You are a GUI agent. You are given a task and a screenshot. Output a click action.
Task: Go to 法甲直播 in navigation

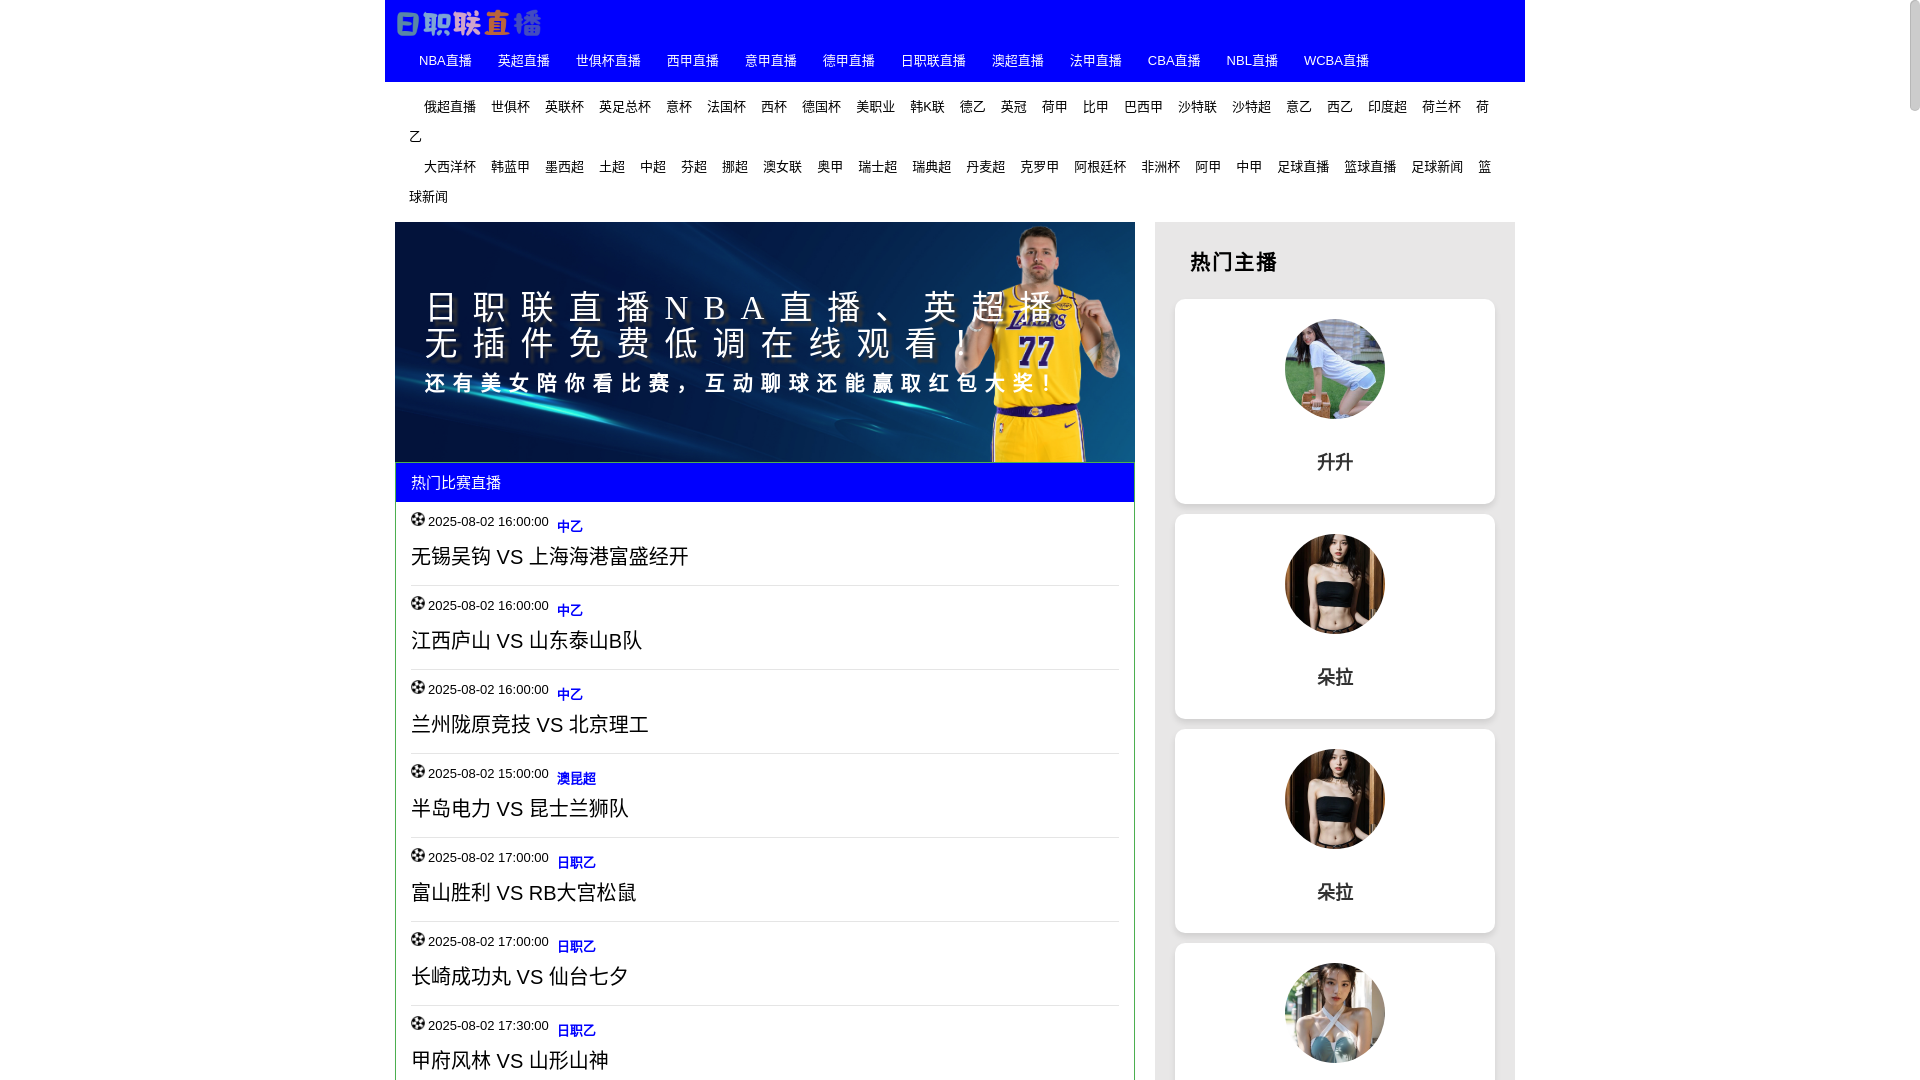pos(1096,61)
